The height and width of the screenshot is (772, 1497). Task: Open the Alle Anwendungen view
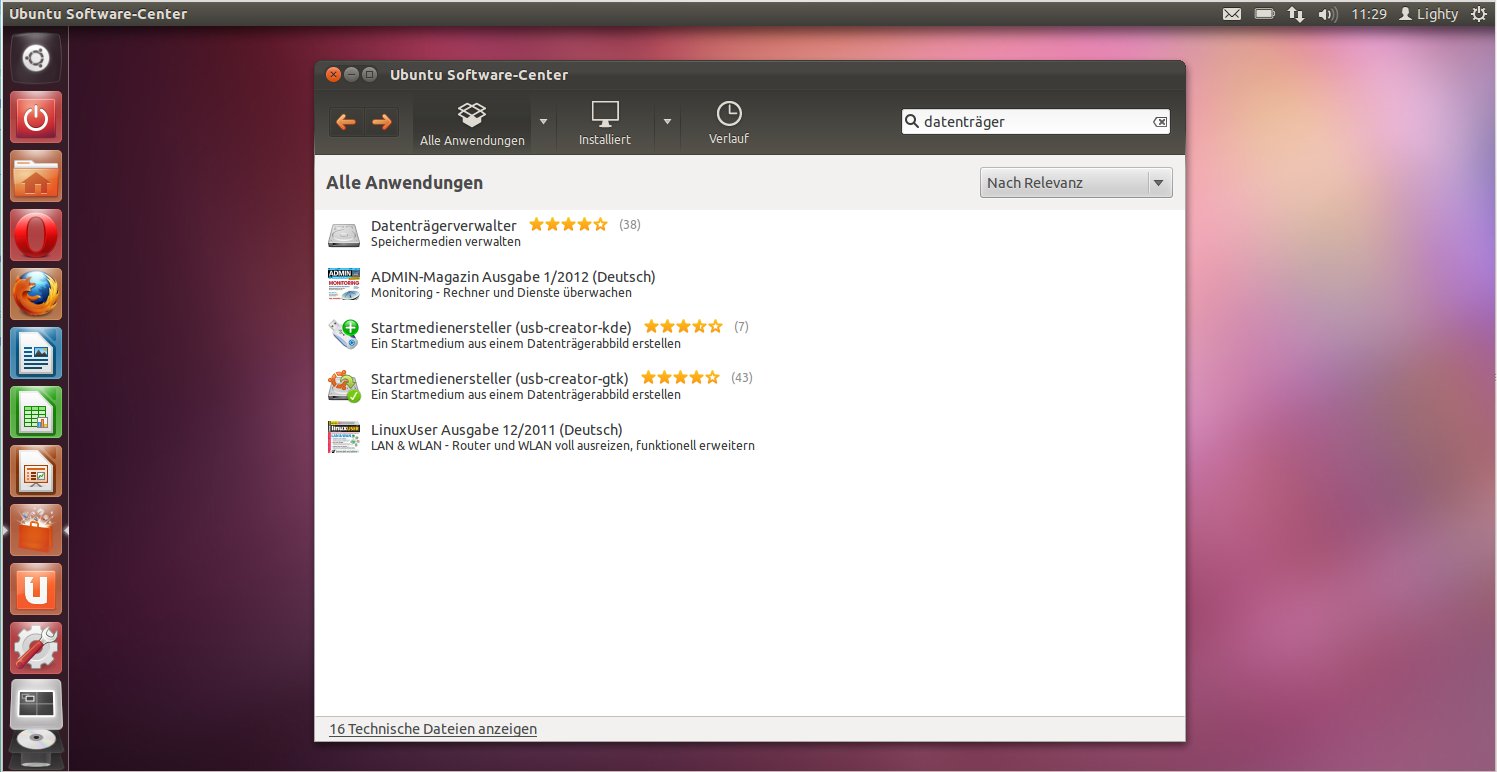click(x=472, y=124)
